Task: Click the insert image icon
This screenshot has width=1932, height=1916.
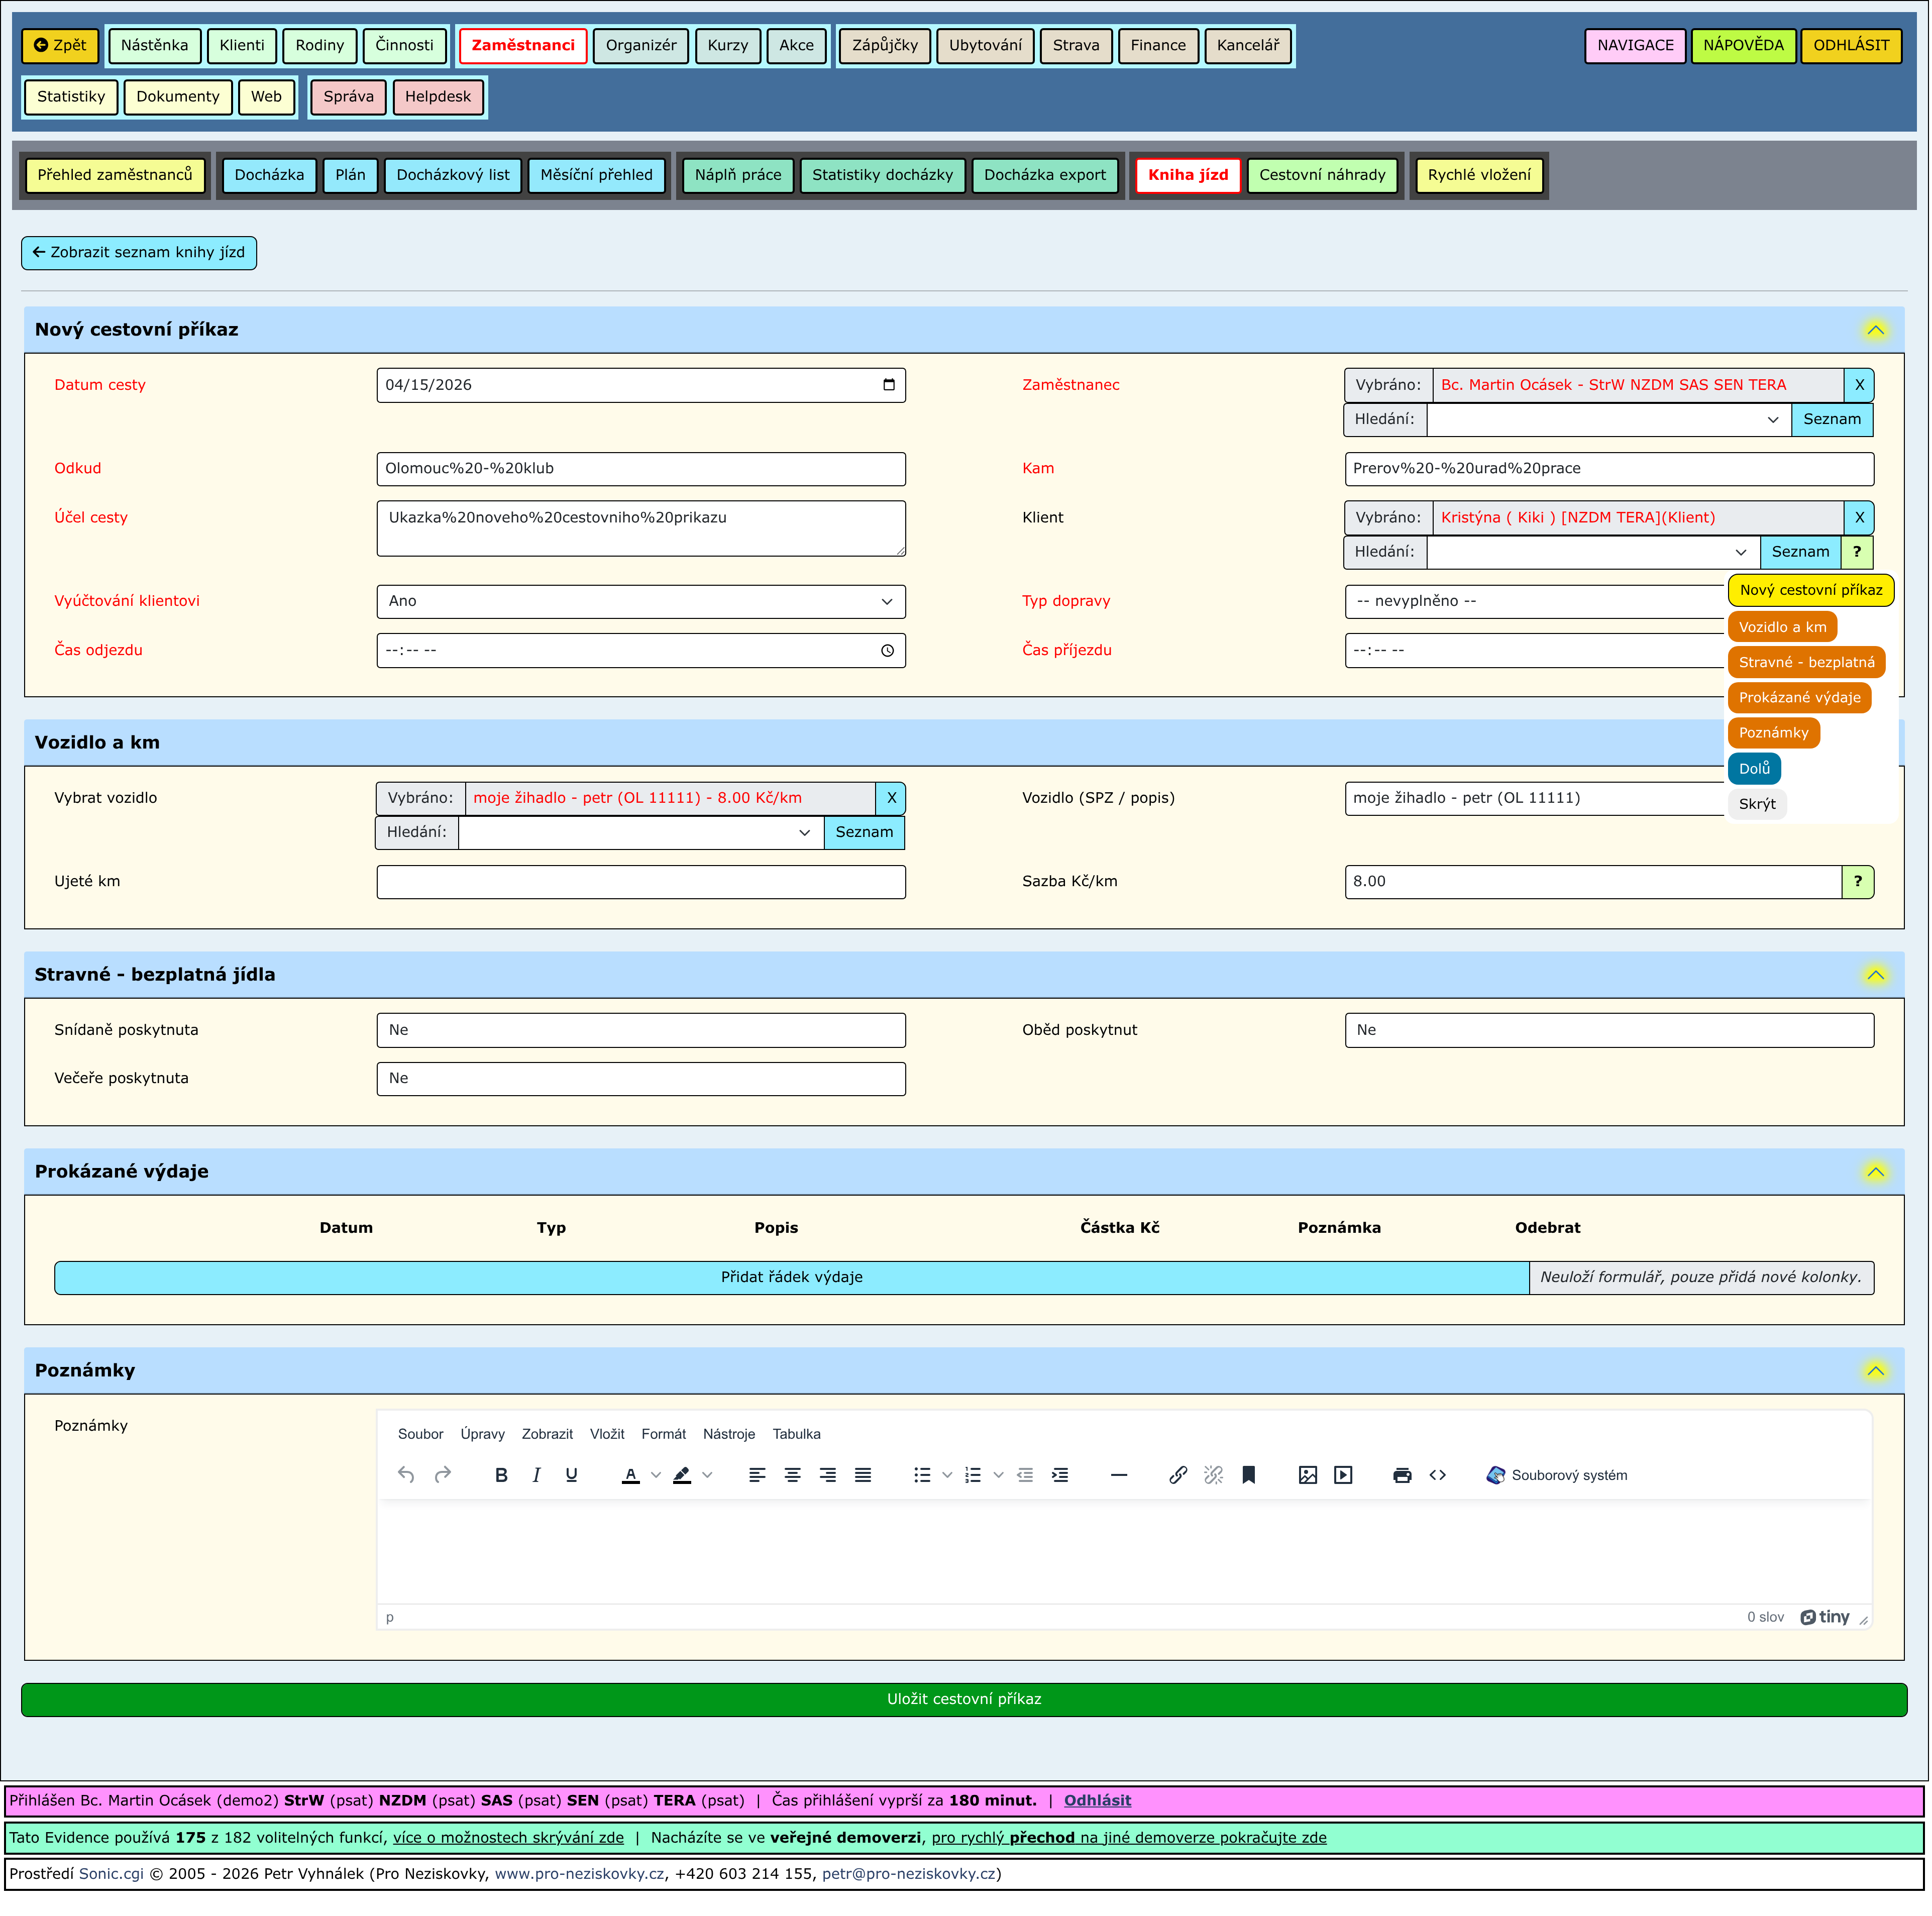Action: pos(1308,1476)
